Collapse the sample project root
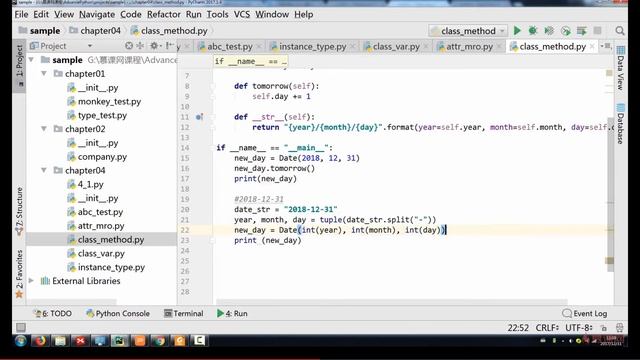 pyautogui.click(x=31, y=60)
